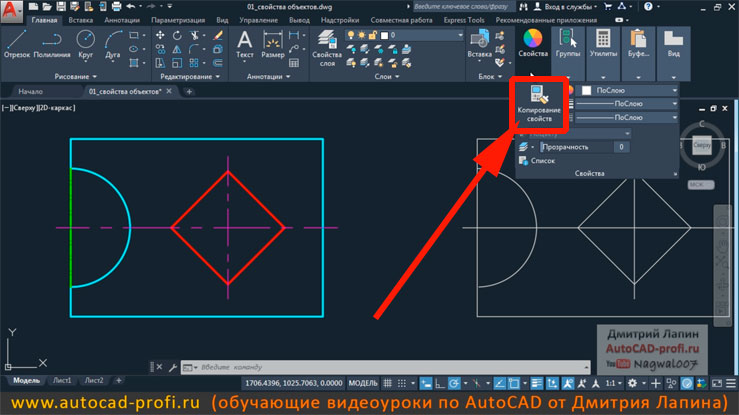The image size is (739, 415).
Task: Click the Копирование свойств match properties button
Action: pos(539,105)
